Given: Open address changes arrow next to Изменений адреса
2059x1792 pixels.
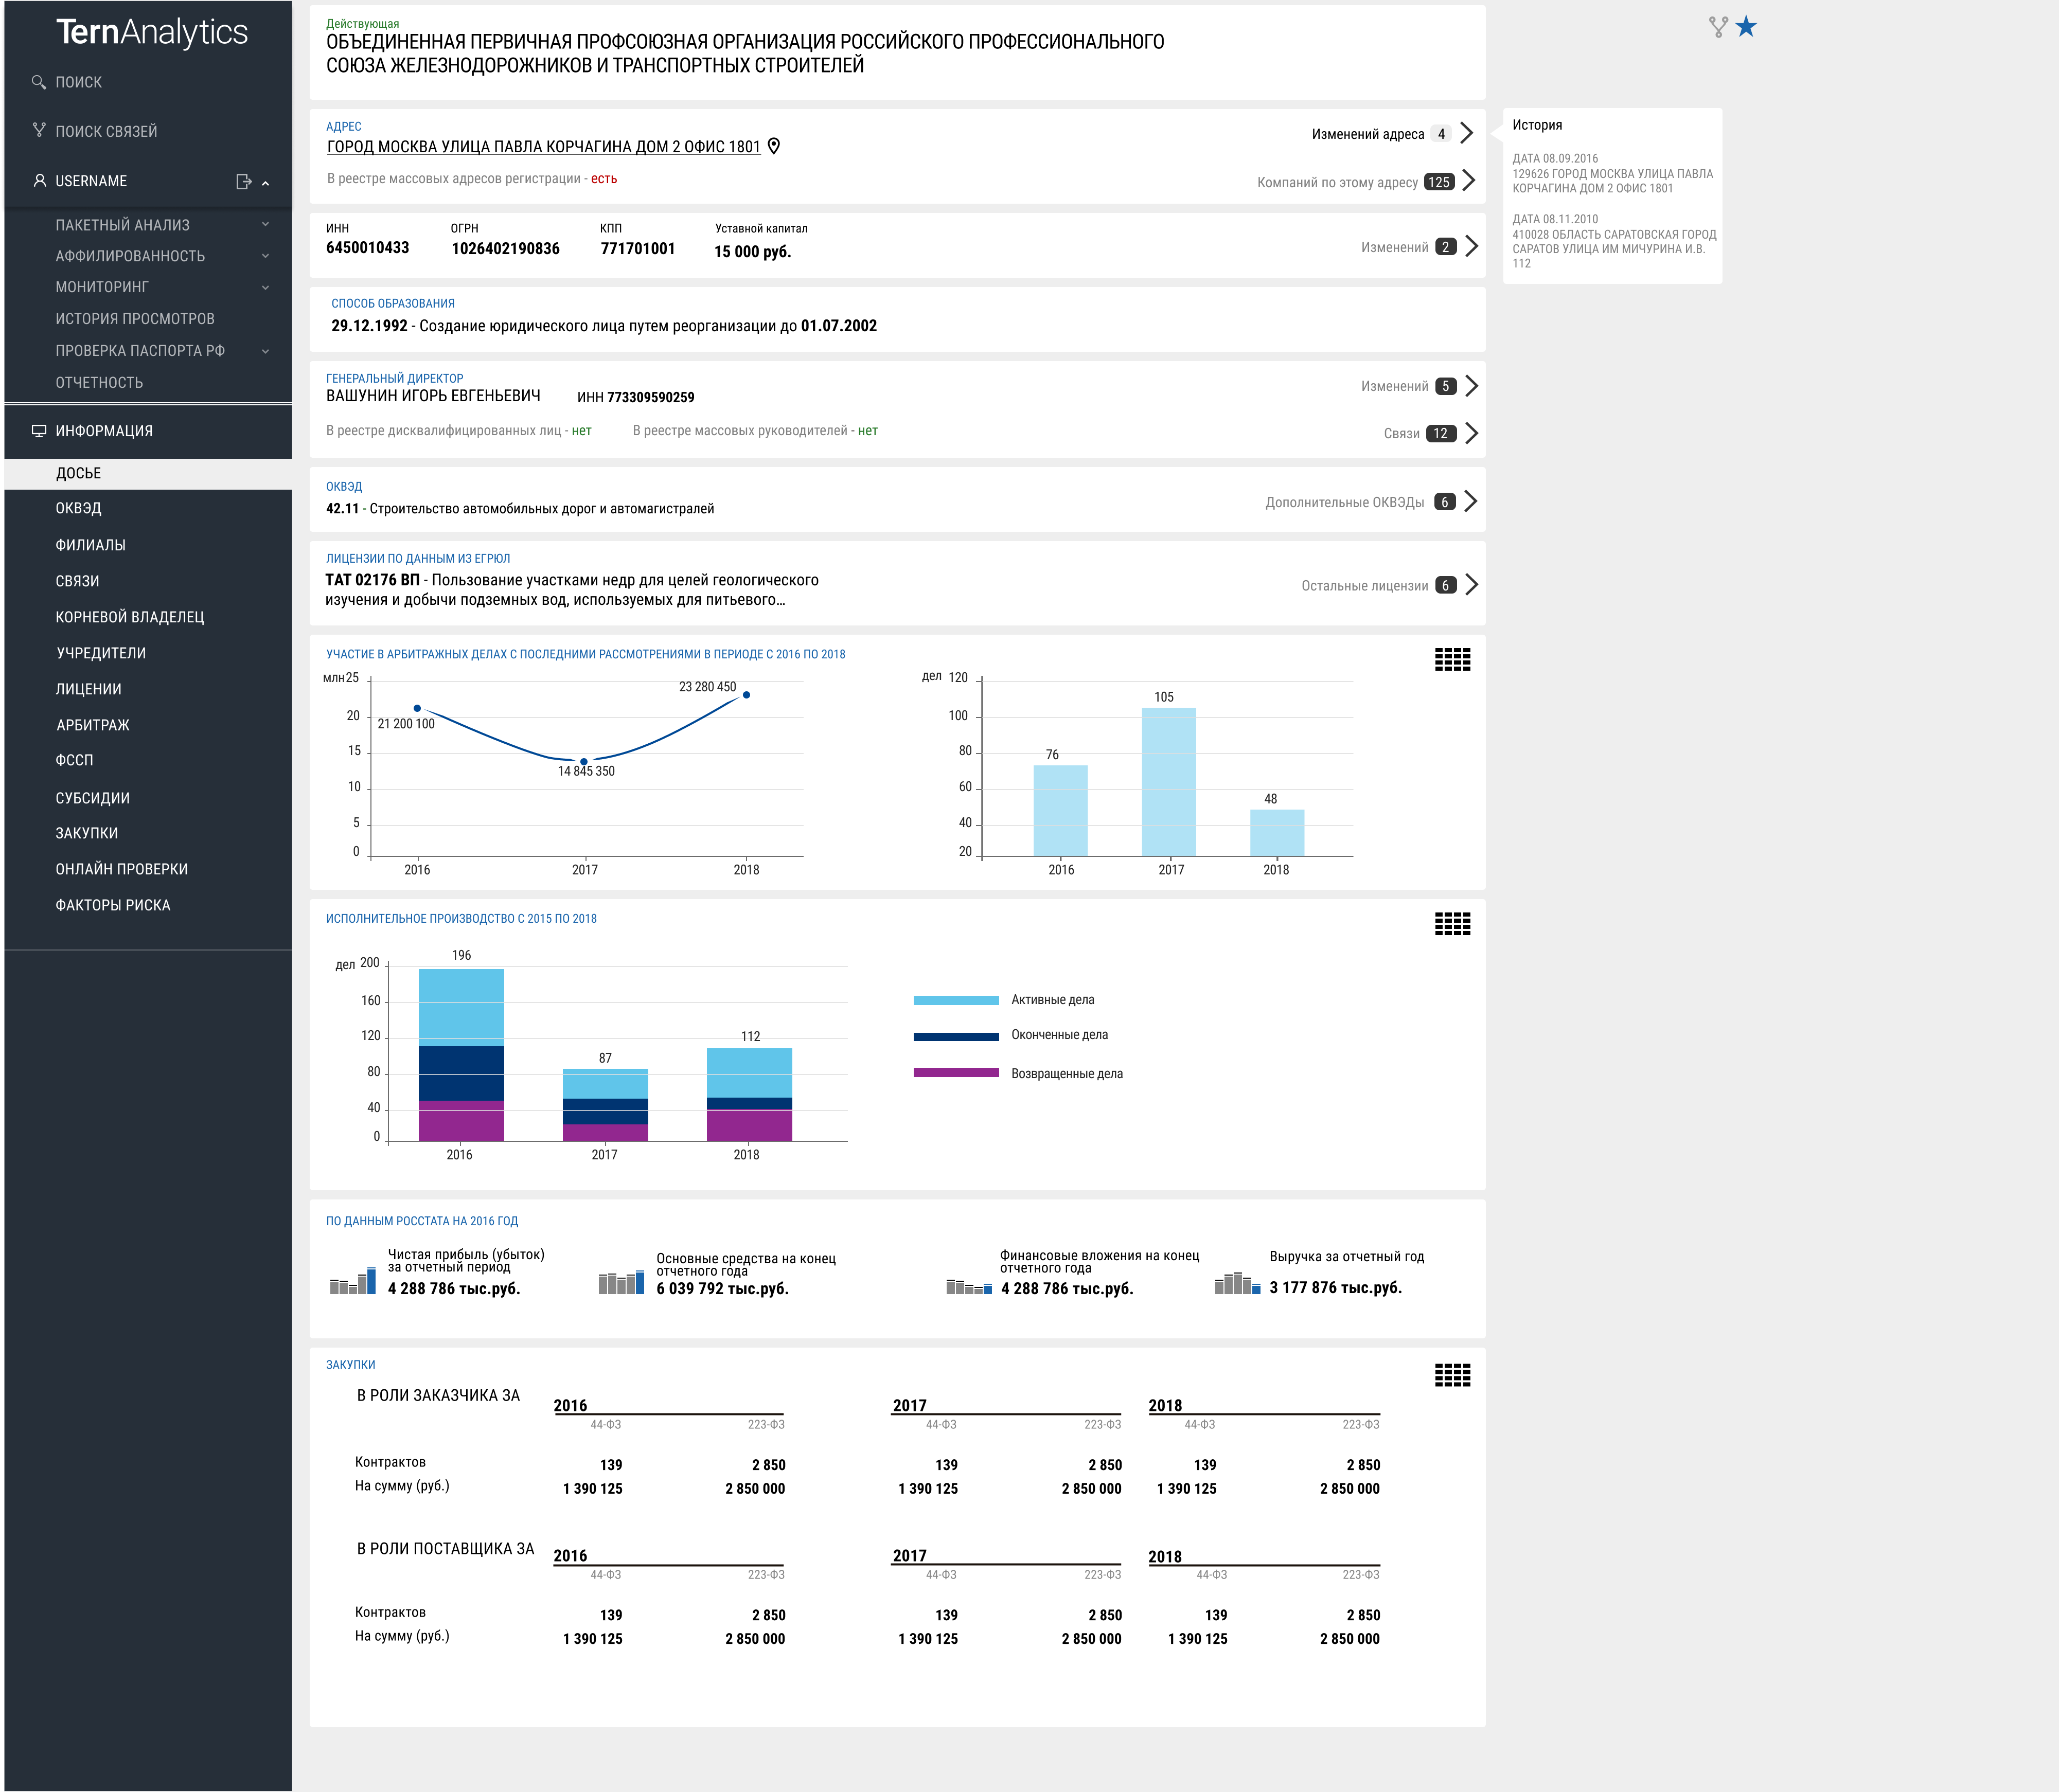Looking at the screenshot, I should (1466, 133).
